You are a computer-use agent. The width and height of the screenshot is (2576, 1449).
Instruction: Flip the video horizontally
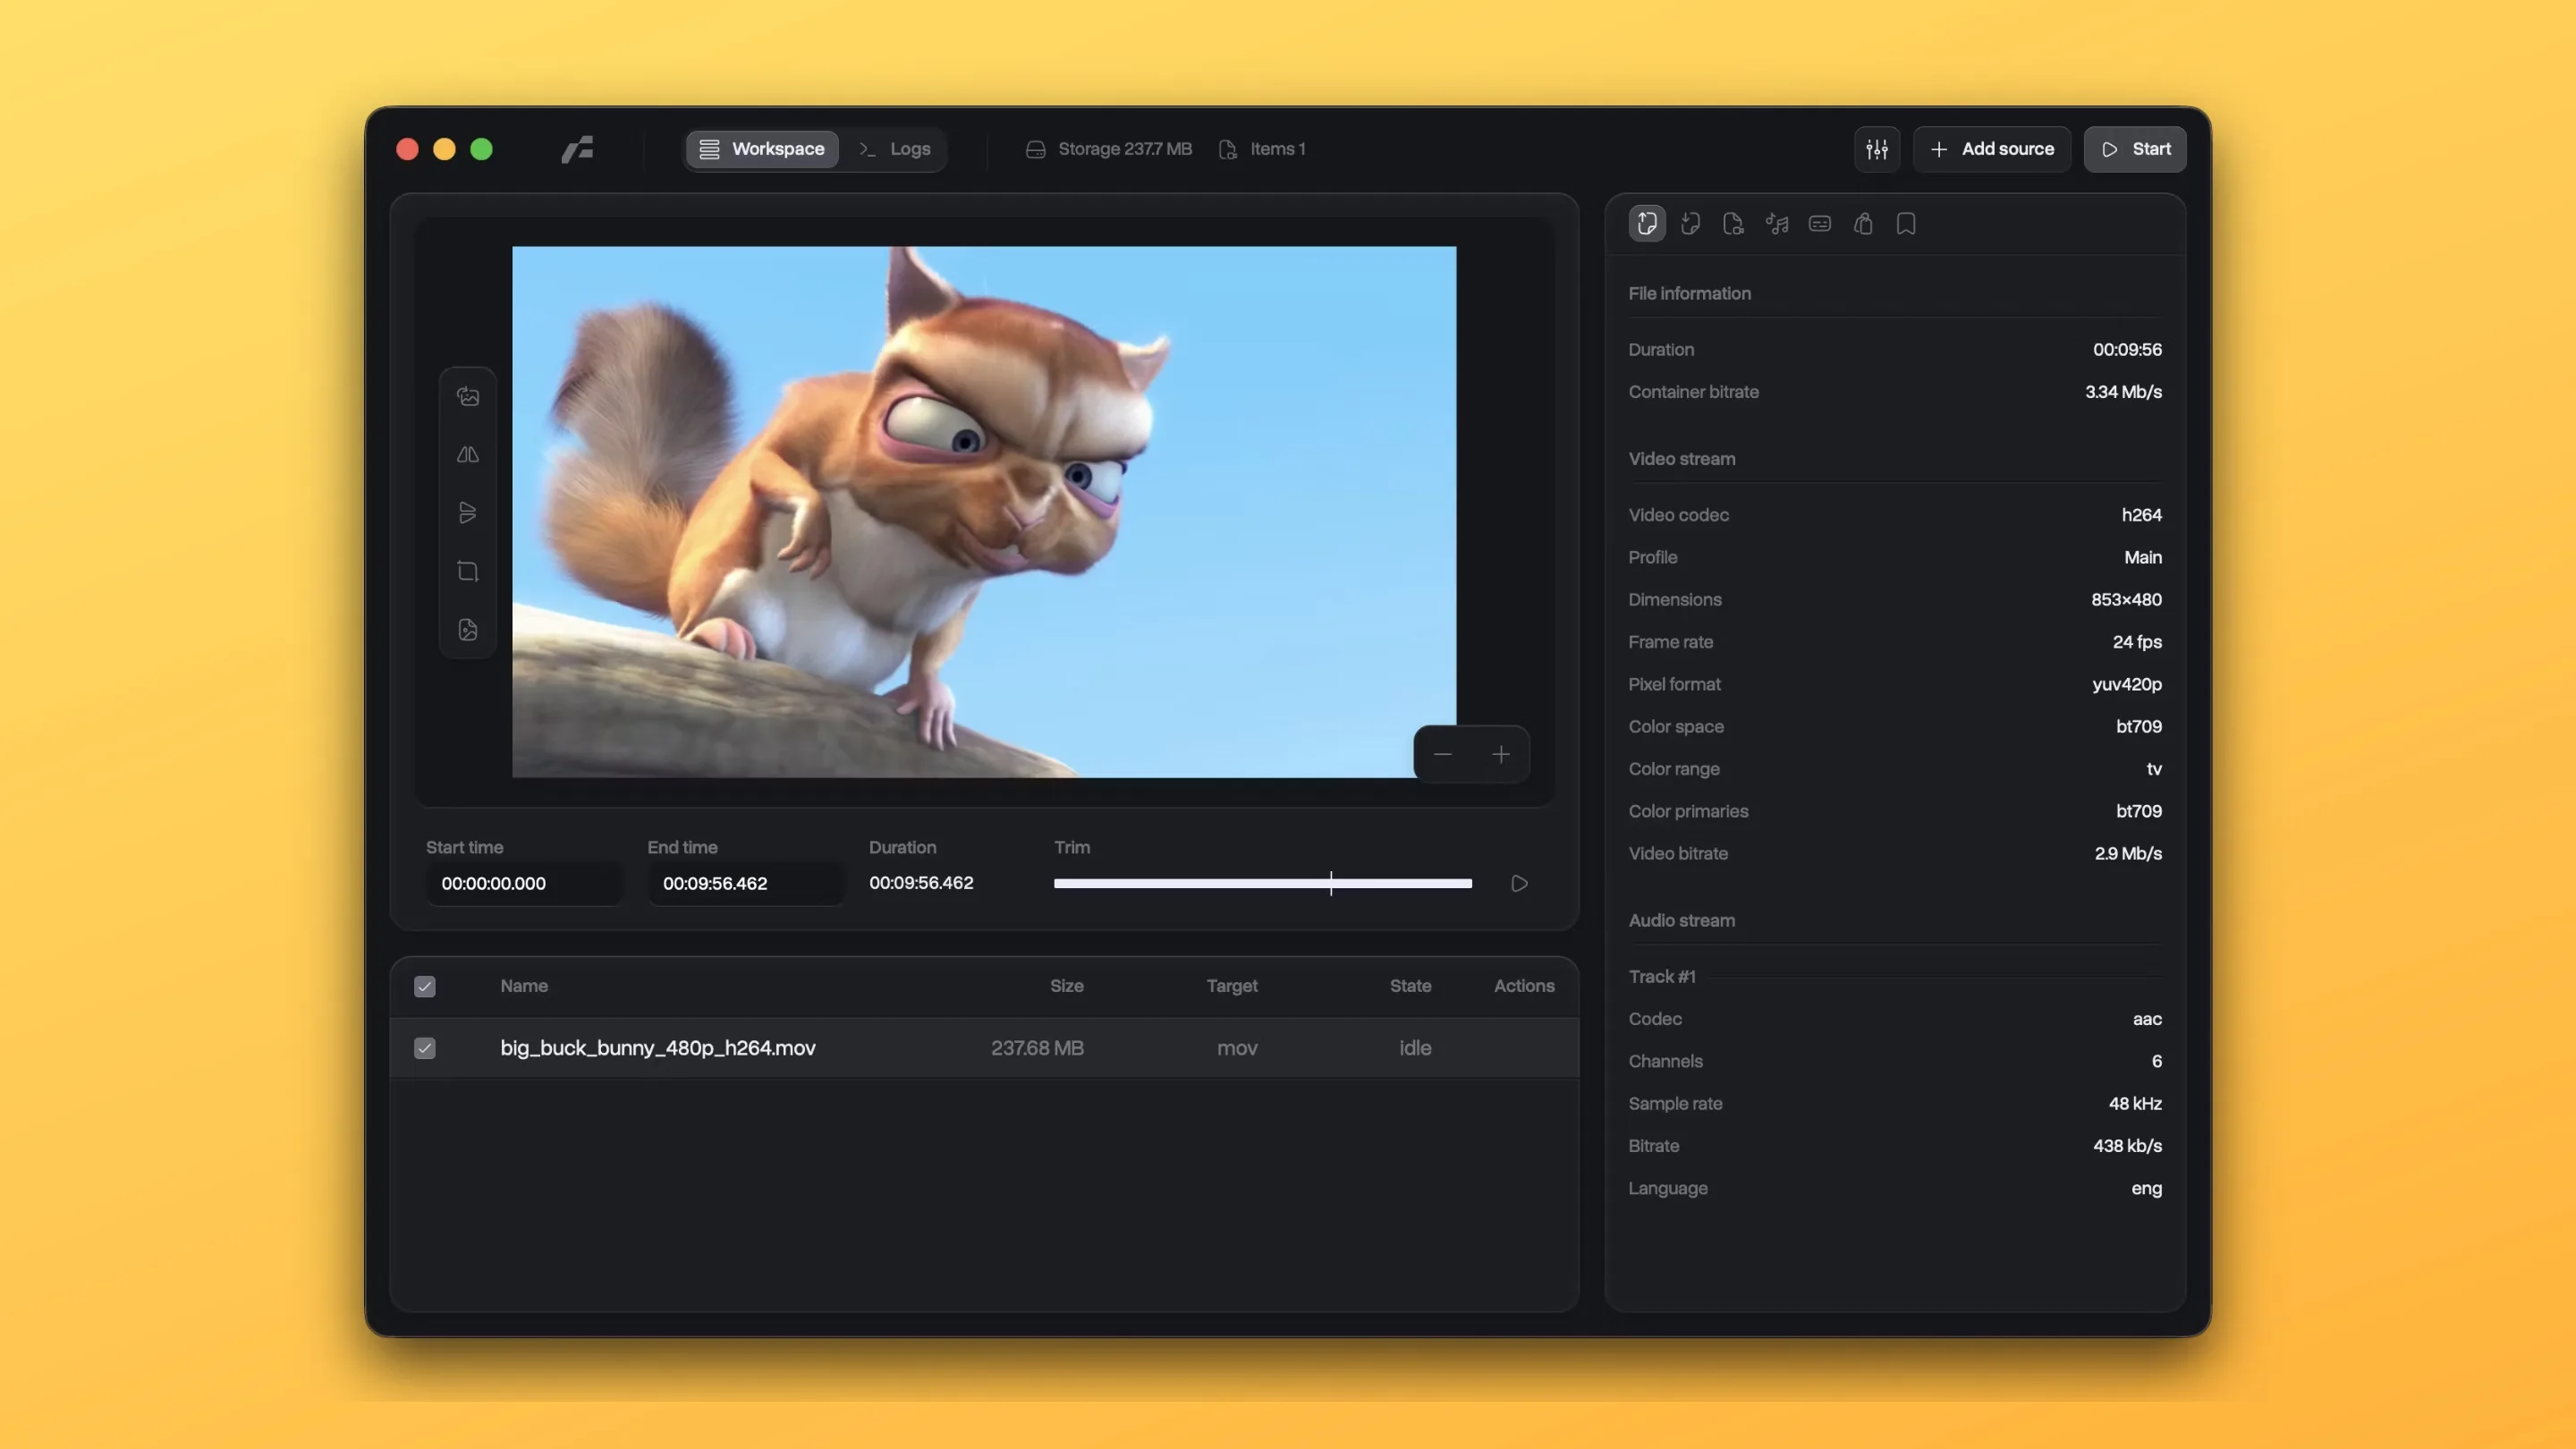click(468, 455)
